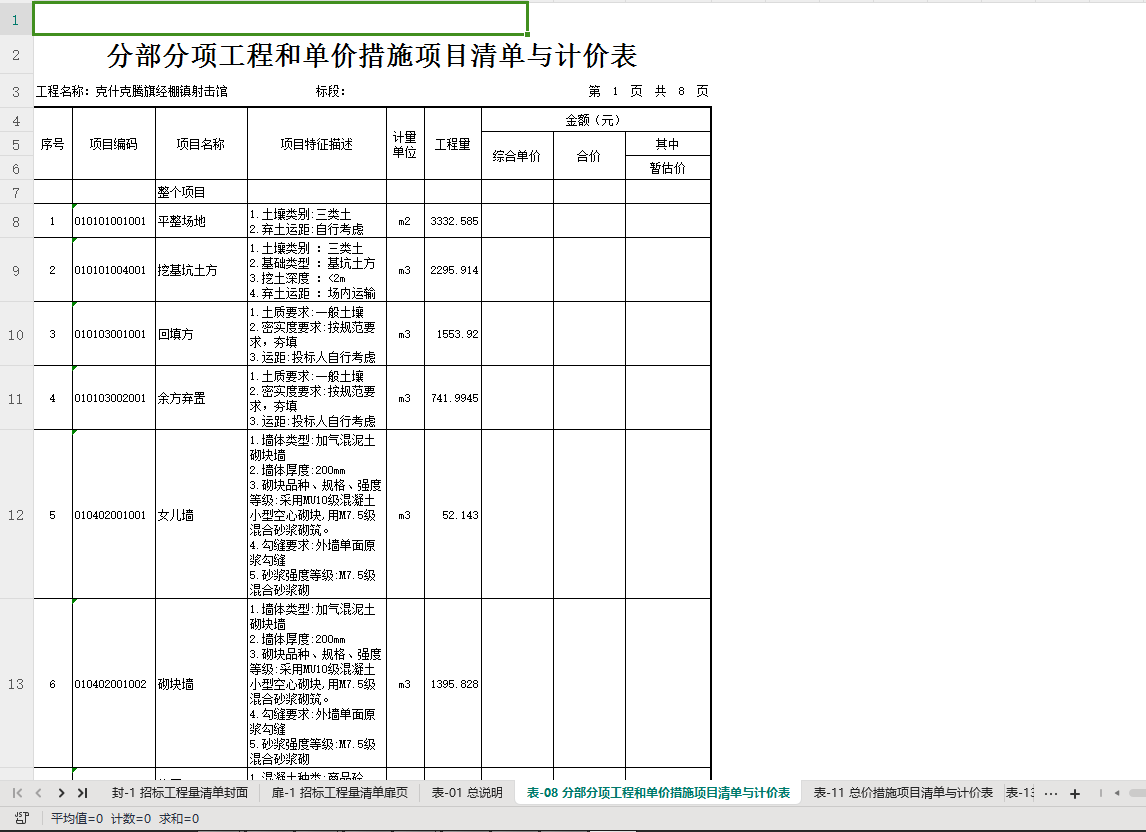Select the quantity cell 741.9945

pyautogui.click(x=453, y=398)
